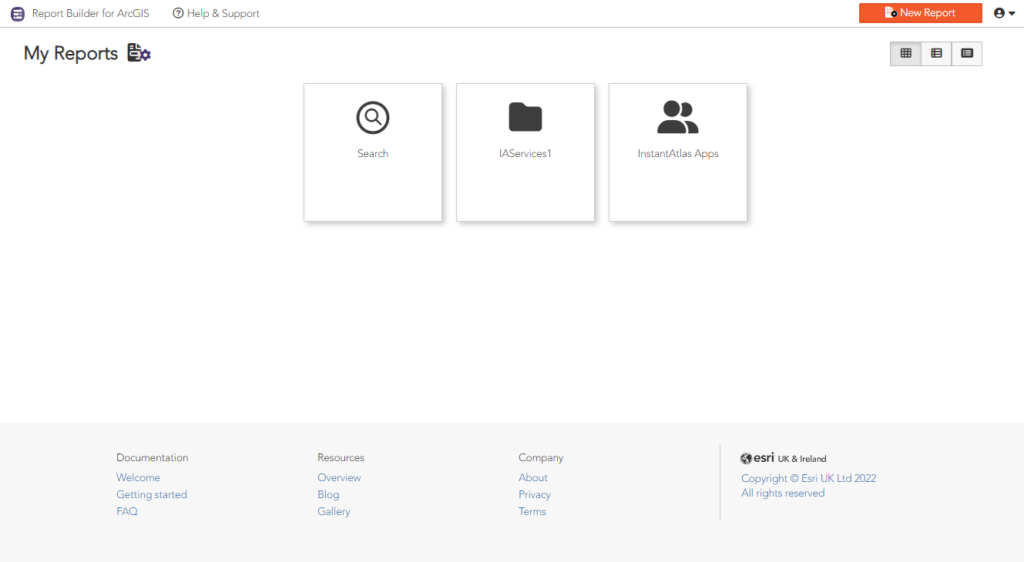Click the Documentation footer heading
This screenshot has height=562, width=1024.
152,458
